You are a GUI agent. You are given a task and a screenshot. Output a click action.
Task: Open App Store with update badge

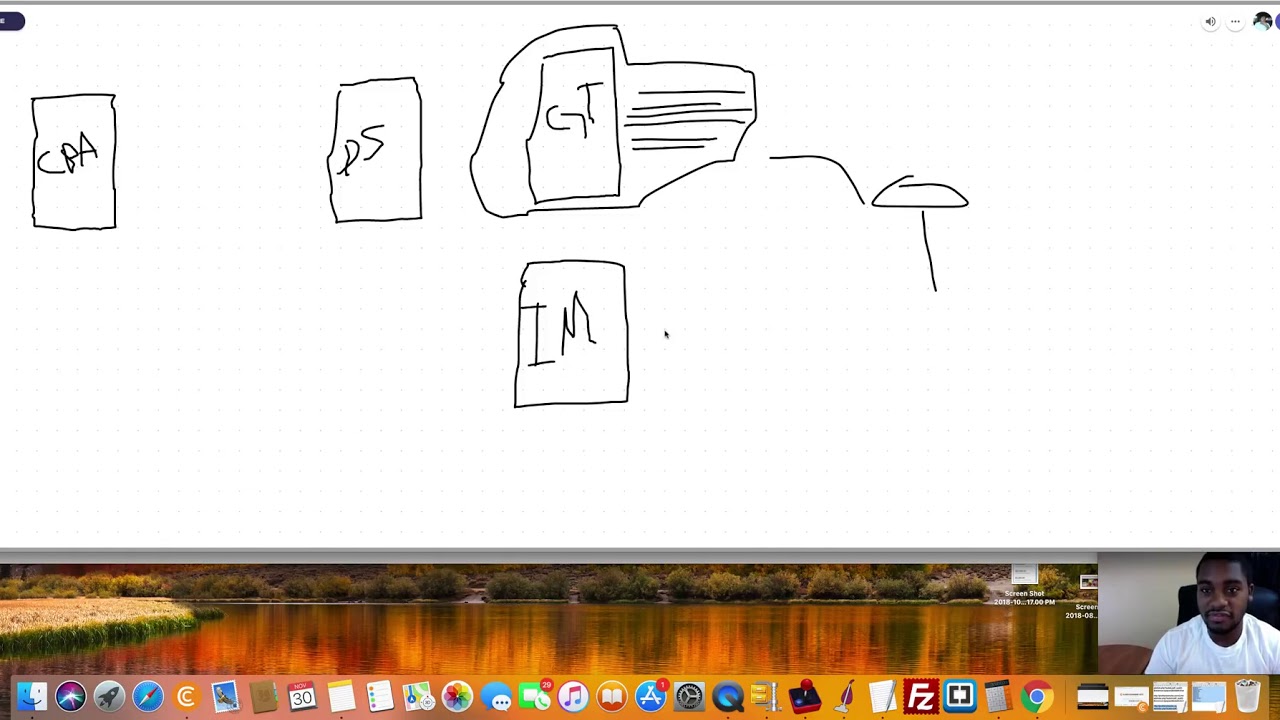(x=650, y=696)
